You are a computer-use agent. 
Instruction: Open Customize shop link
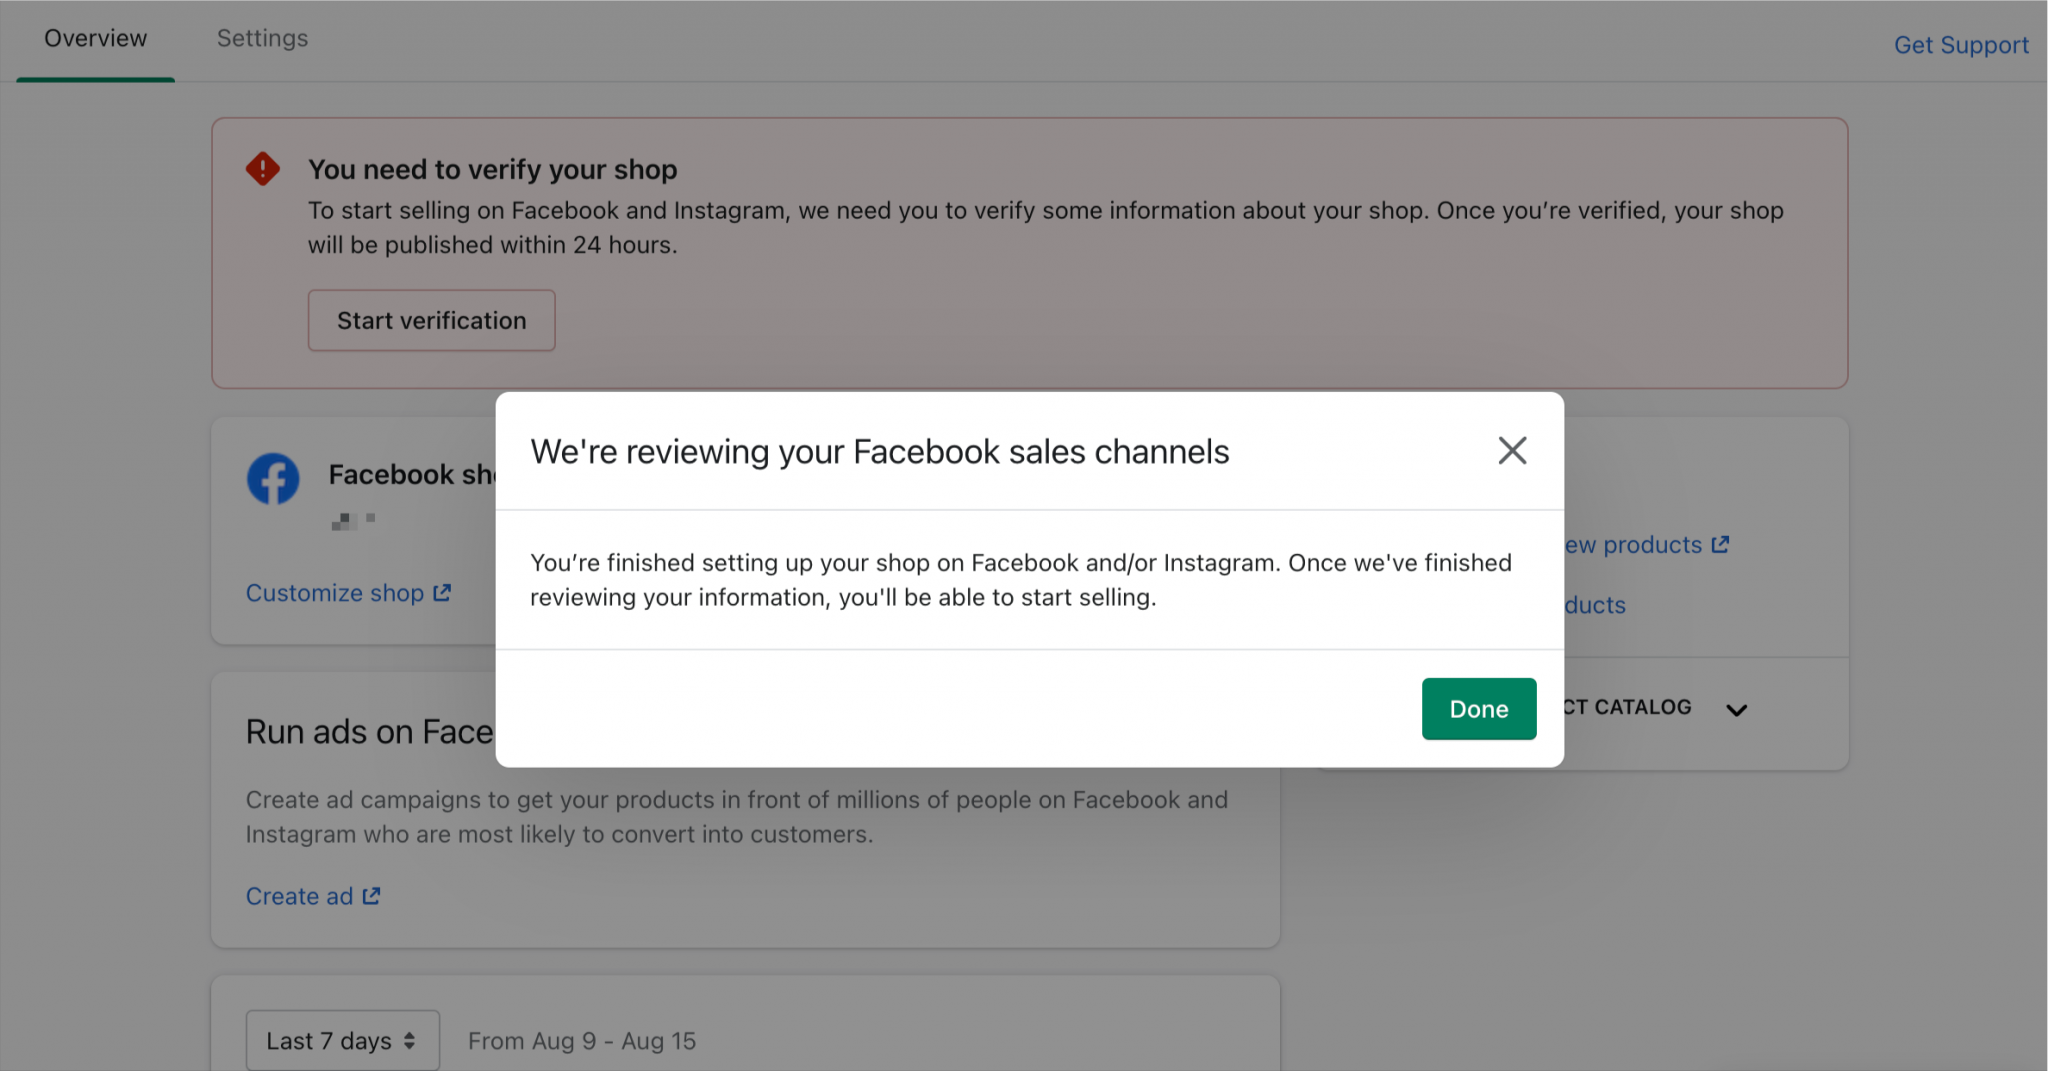(x=334, y=592)
